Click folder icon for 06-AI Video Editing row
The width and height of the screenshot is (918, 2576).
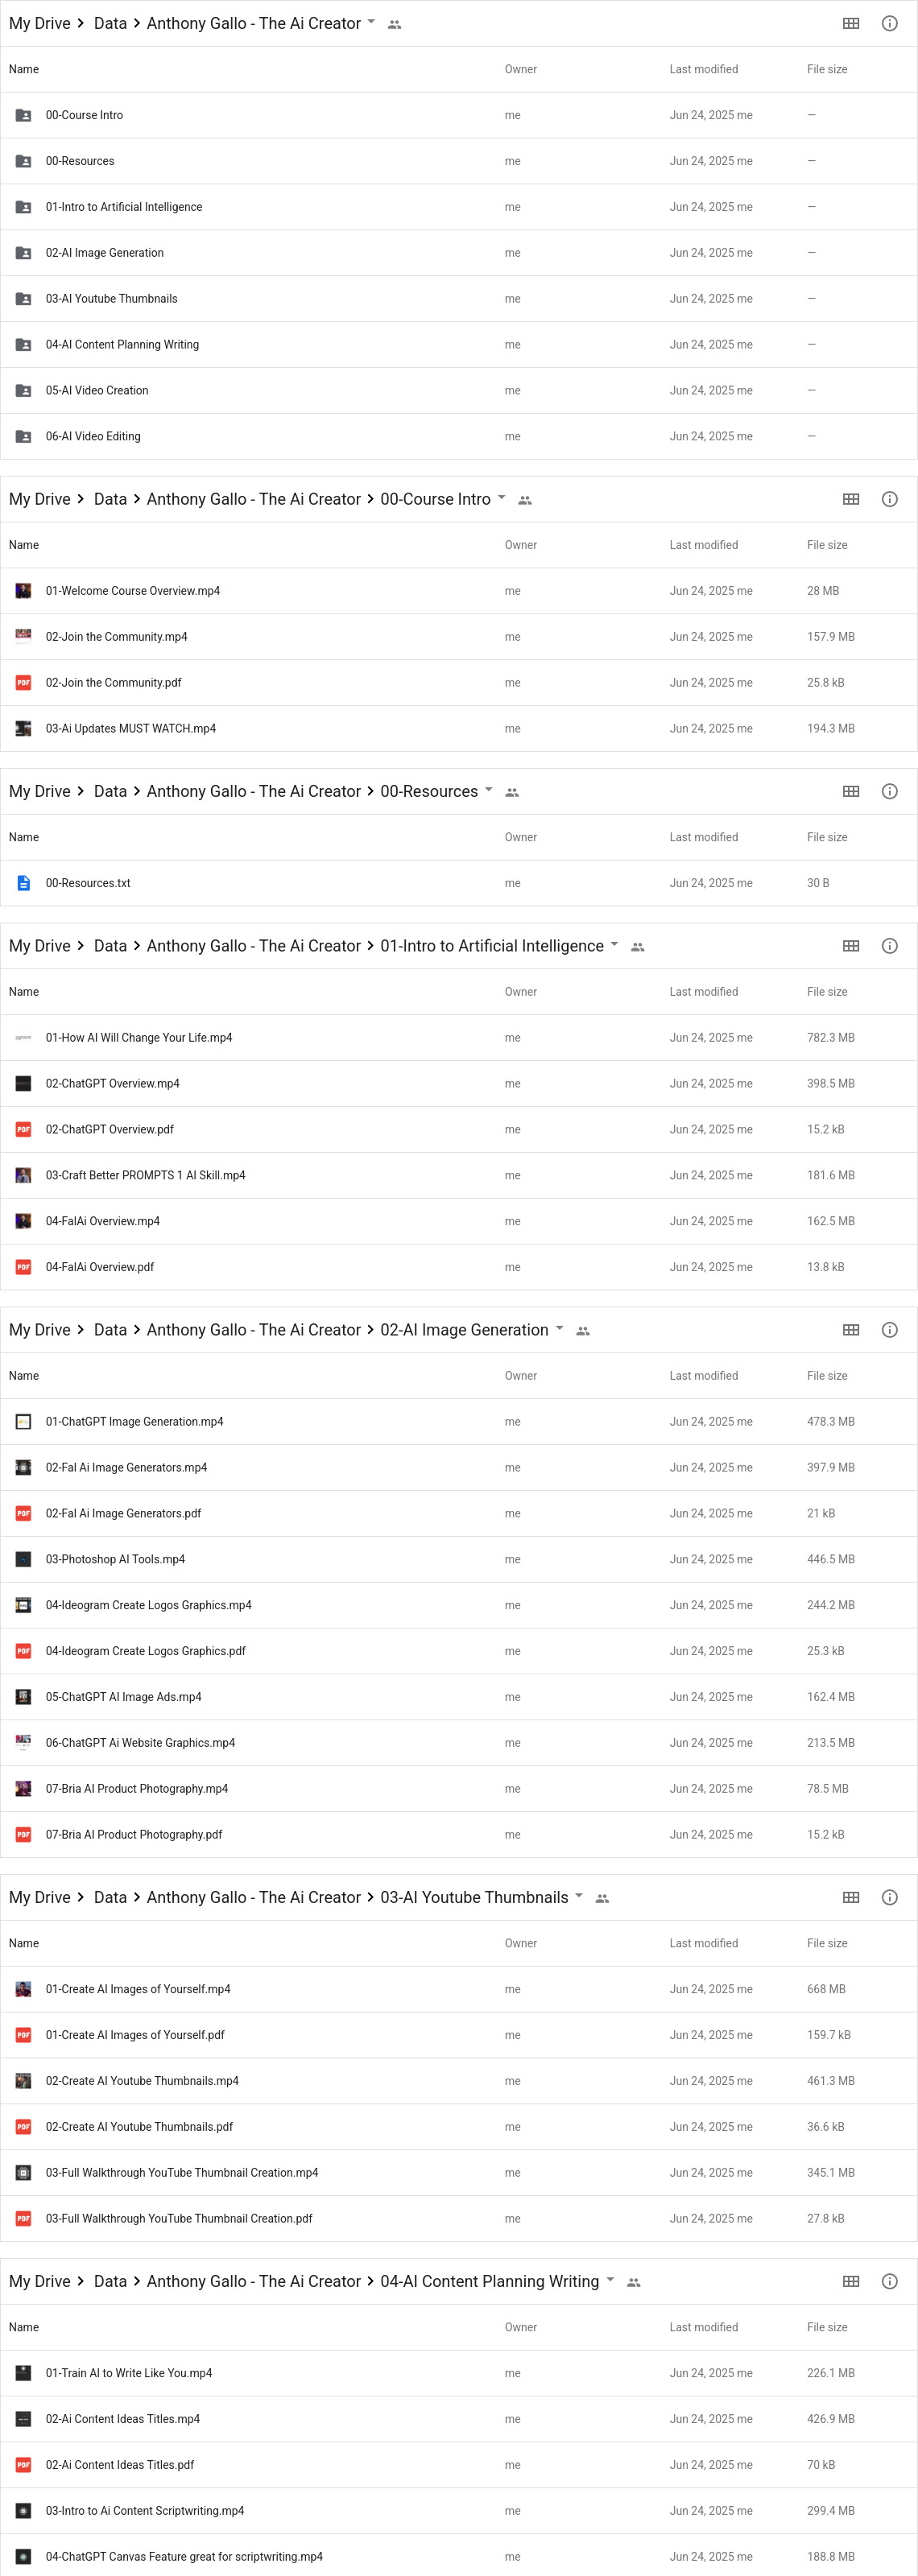point(23,436)
